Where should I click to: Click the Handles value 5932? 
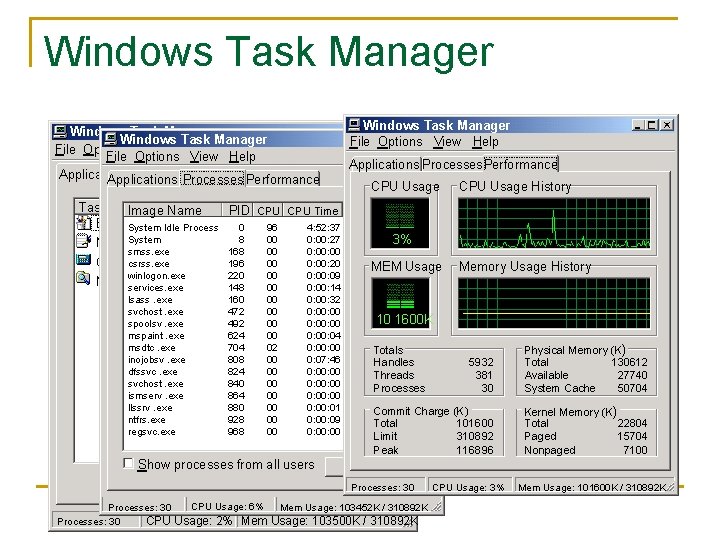point(481,362)
